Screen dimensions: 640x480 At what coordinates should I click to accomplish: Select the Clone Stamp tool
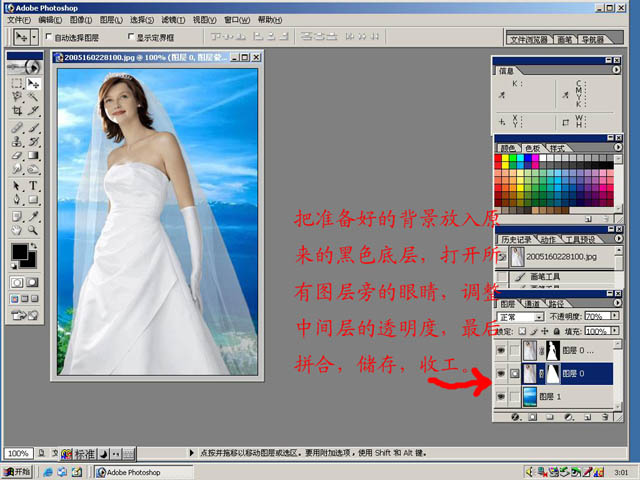(16, 142)
